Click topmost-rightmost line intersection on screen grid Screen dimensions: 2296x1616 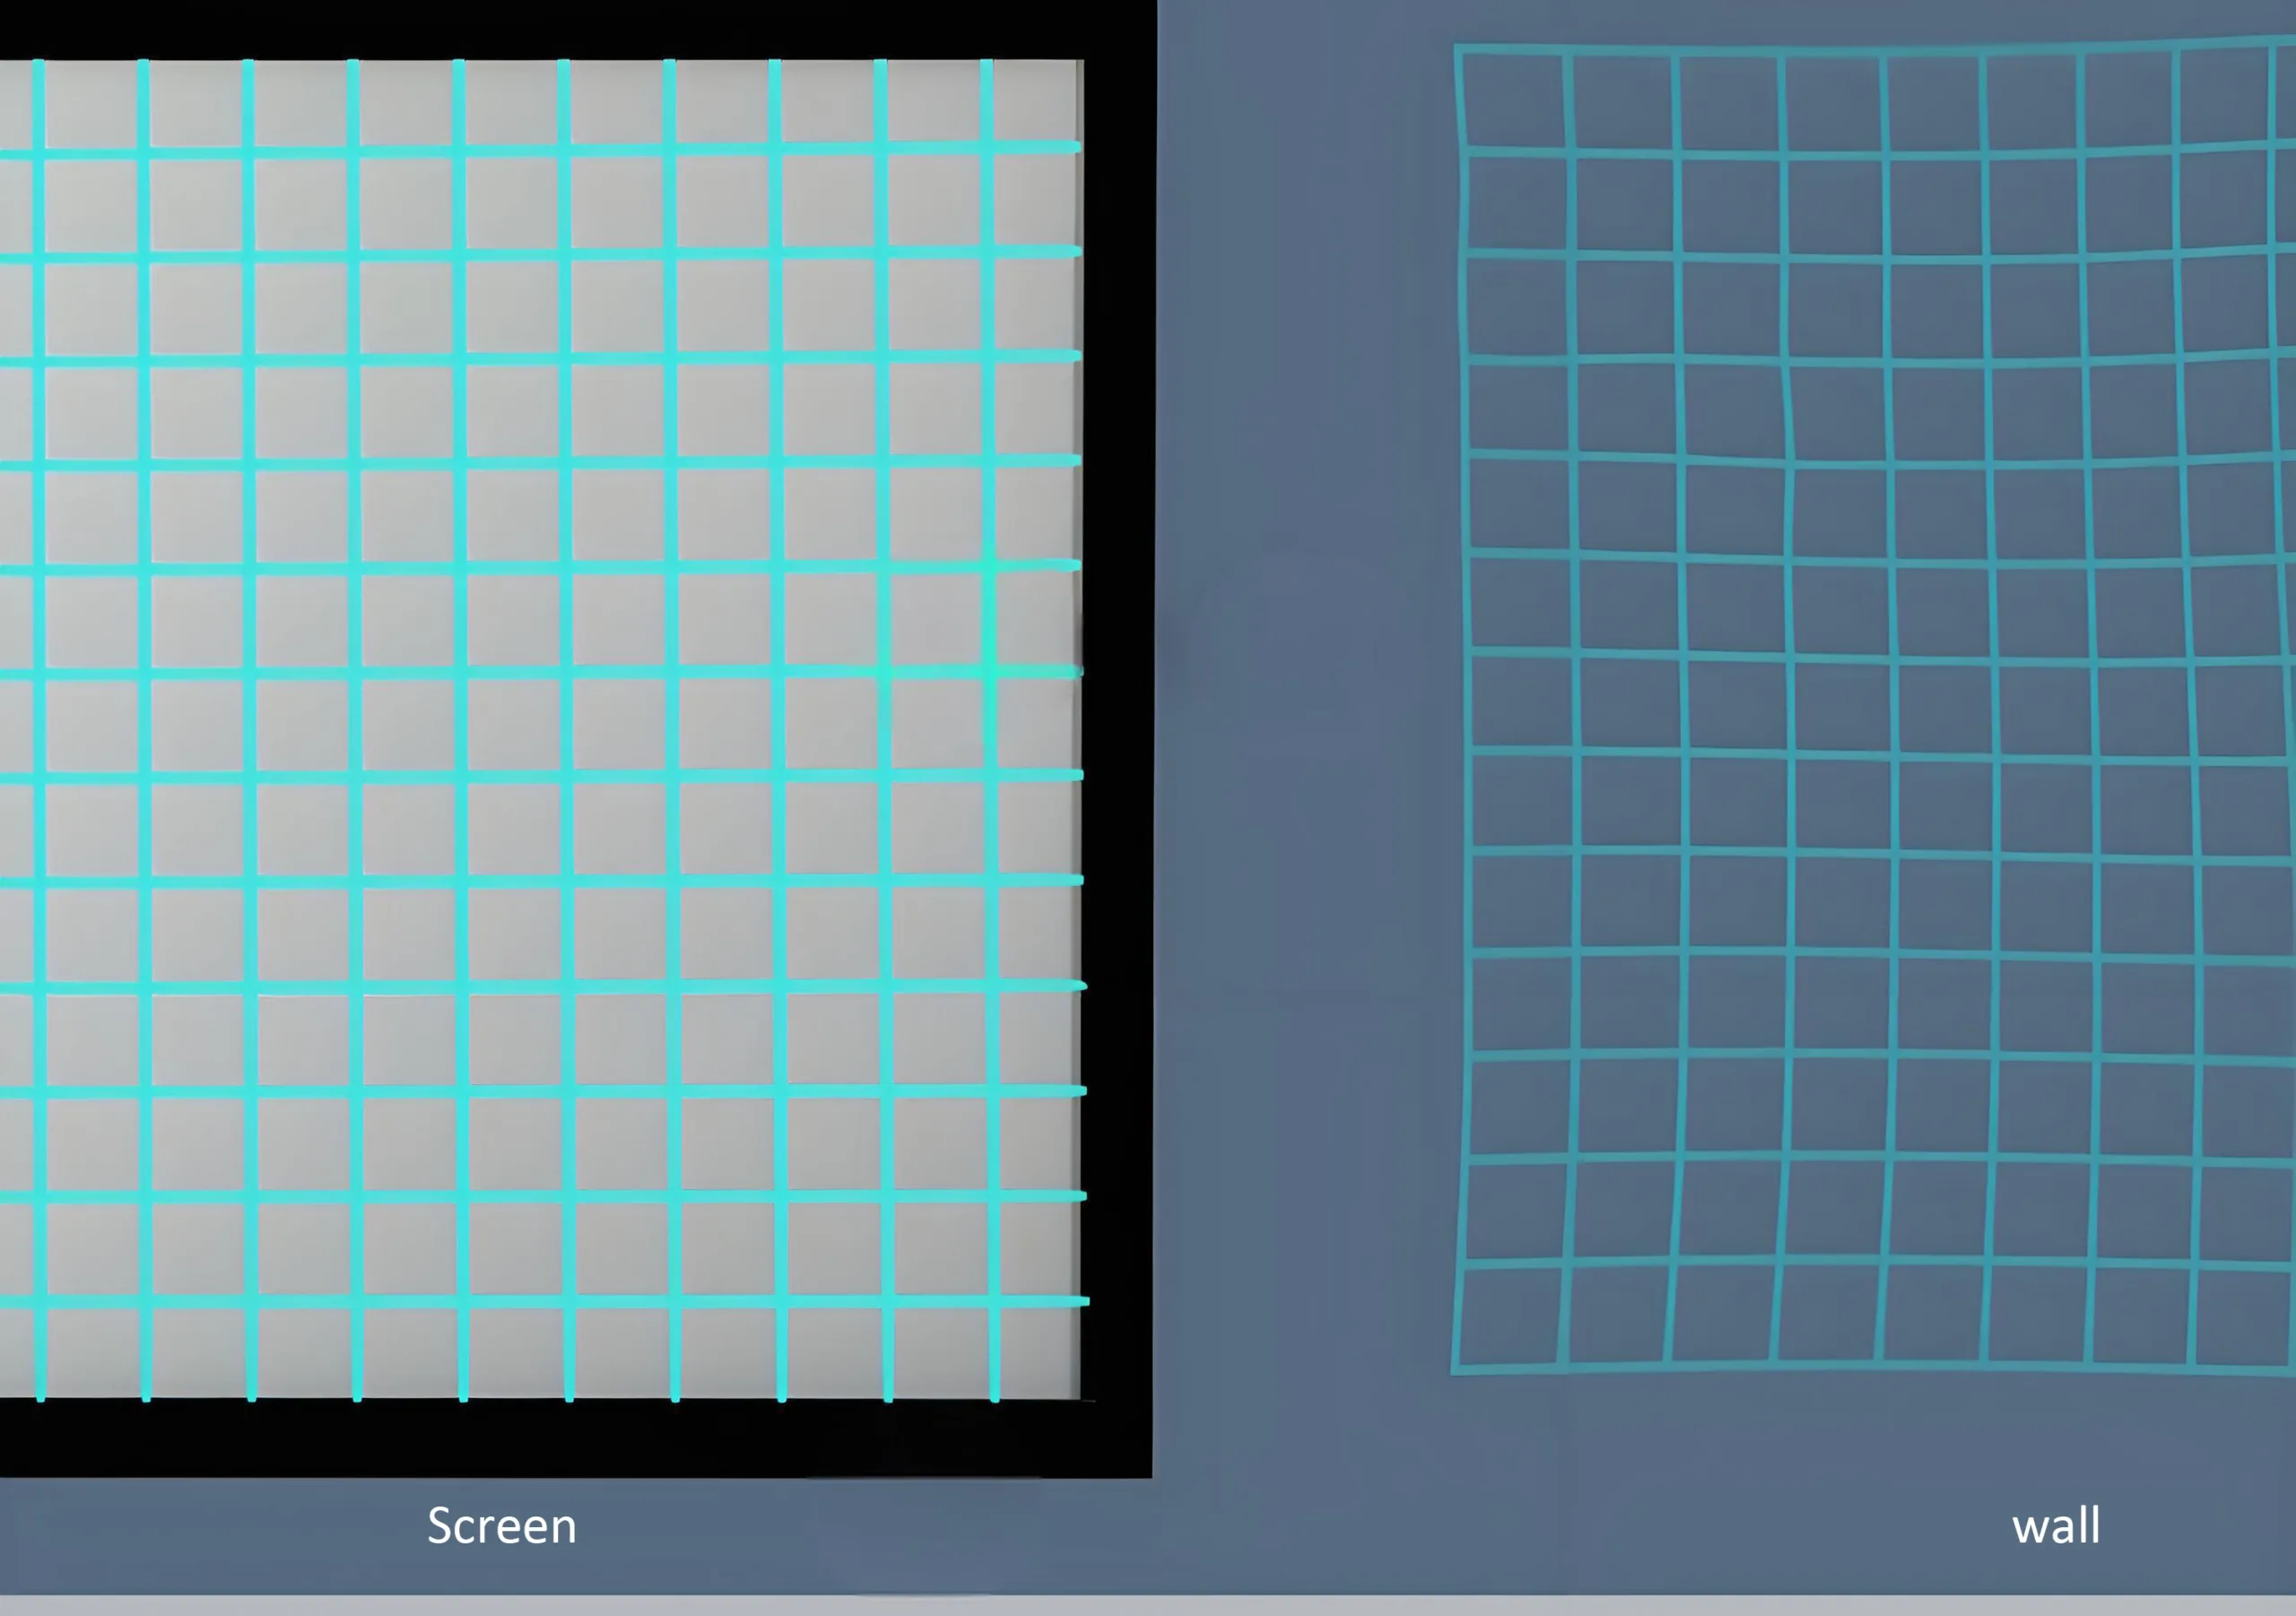[x=986, y=148]
